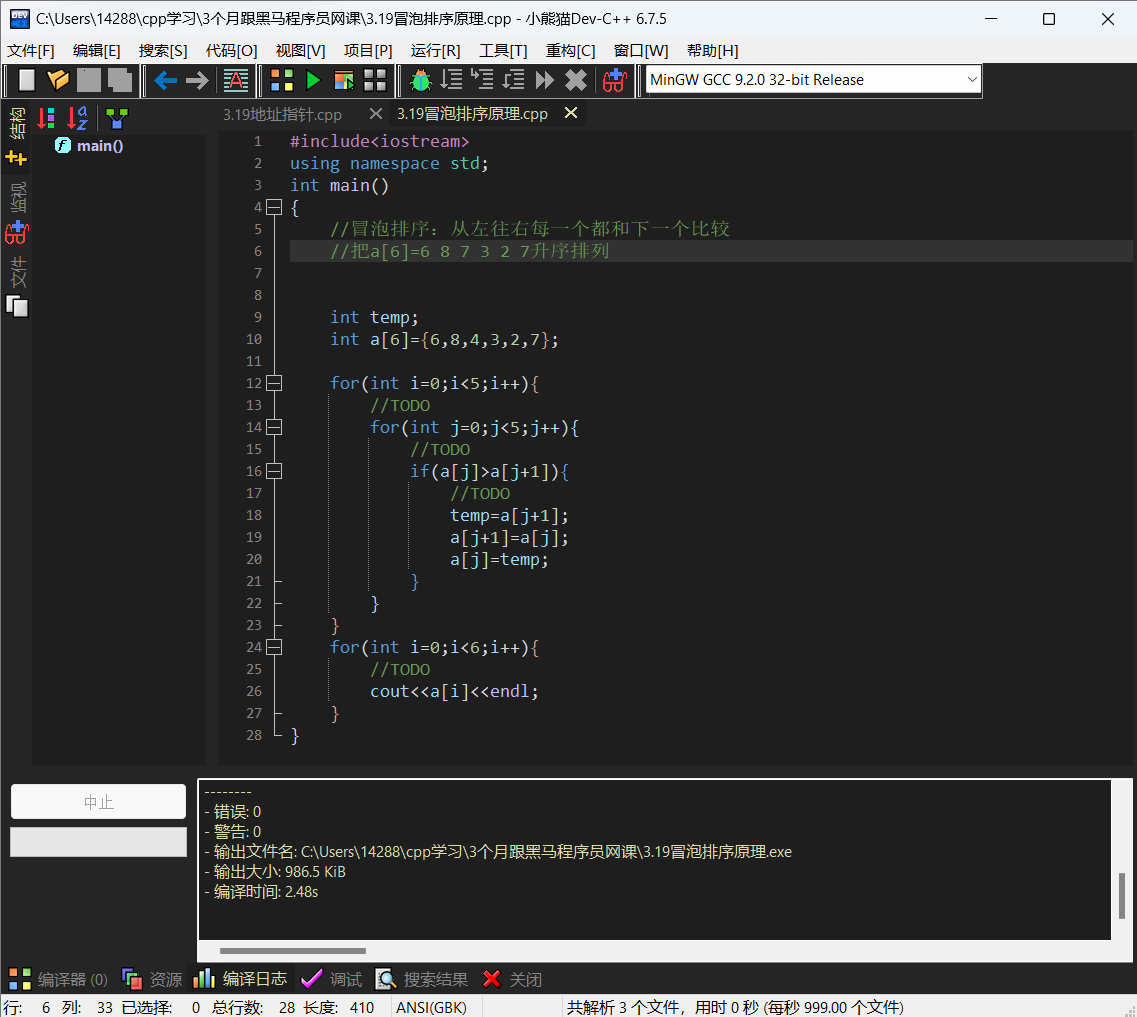Click the Save file toolbar icon
Image resolution: width=1137 pixels, height=1017 pixels.
(x=88, y=80)
